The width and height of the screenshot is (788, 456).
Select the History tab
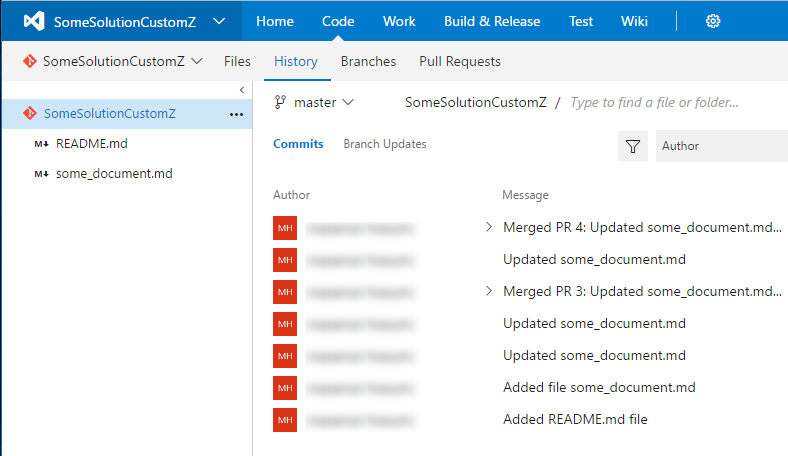pyautogui.click(x=296, y=61)
